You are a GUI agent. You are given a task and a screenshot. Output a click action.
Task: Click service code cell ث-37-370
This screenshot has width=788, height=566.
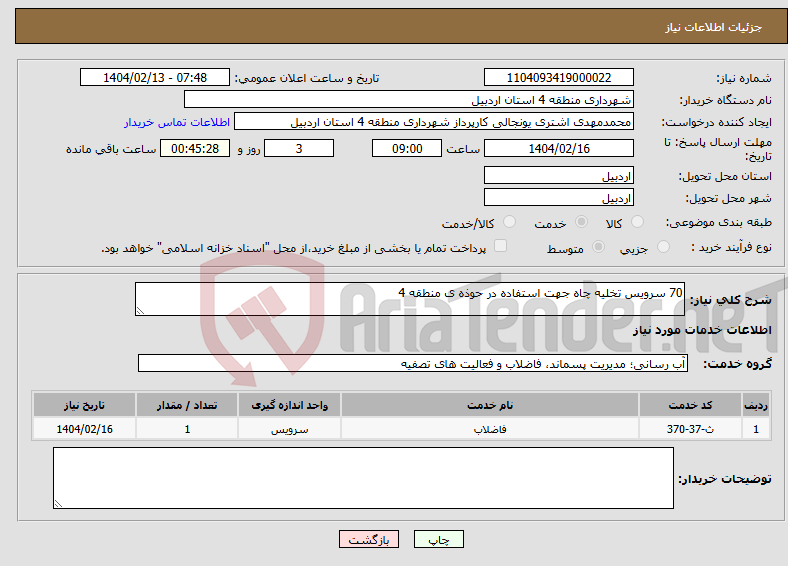690,429
